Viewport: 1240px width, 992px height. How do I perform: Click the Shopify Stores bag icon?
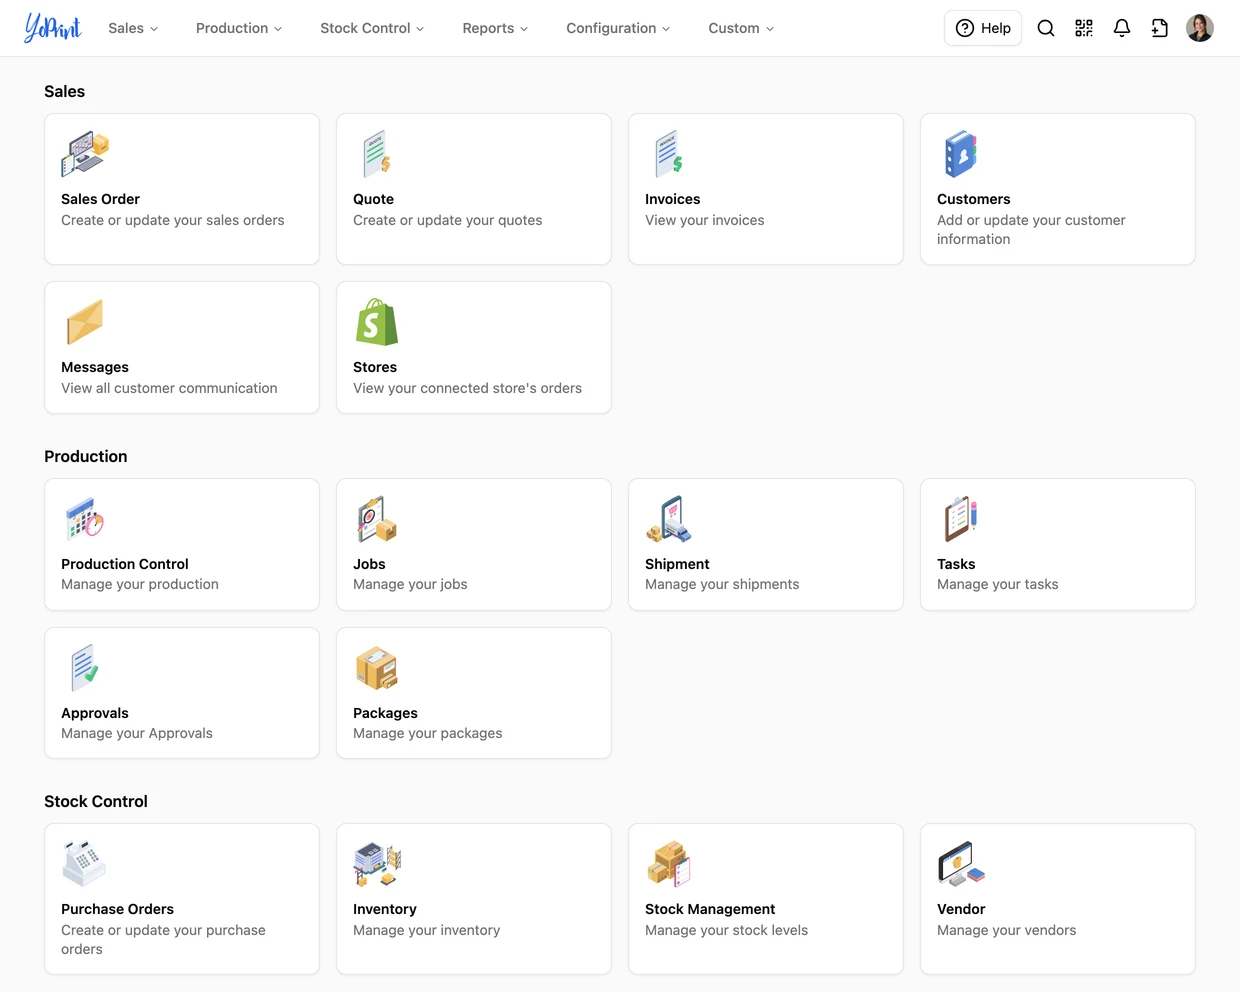pyautogui.click(x=377, y=322)
